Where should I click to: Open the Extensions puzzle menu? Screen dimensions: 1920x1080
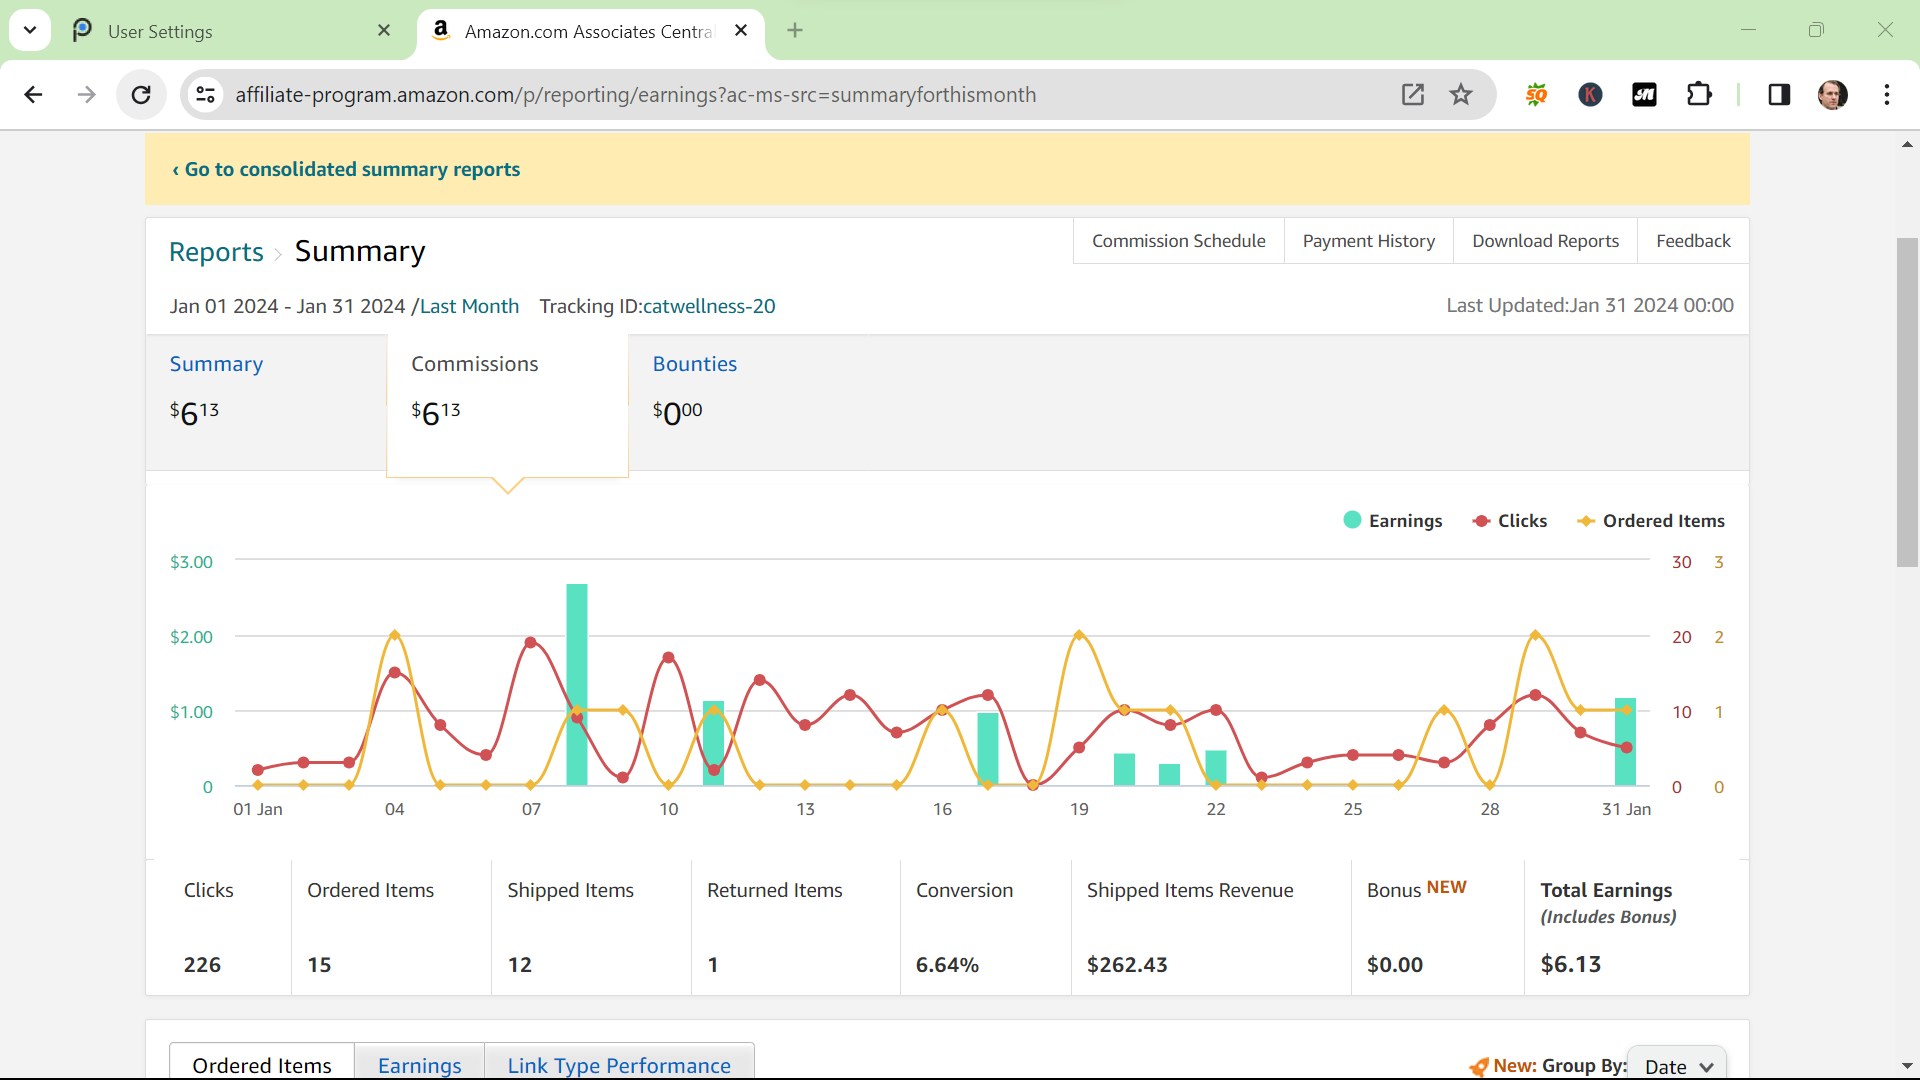(1699, 95)
